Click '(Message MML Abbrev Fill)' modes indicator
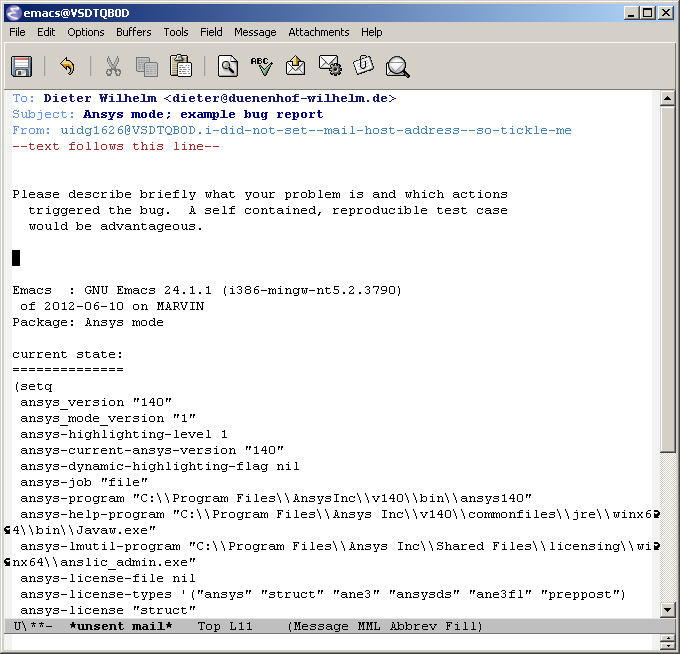This screenshot has height=654, width=680. (385, 626)
